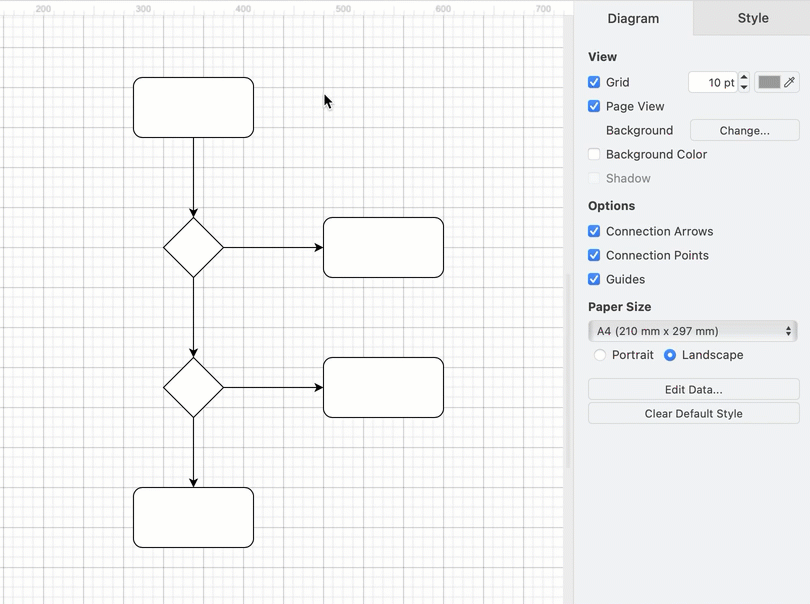The image size is (810, 604).
Task: Click the Change... background button
Action: pyautogui.click(x=744, y=130)
